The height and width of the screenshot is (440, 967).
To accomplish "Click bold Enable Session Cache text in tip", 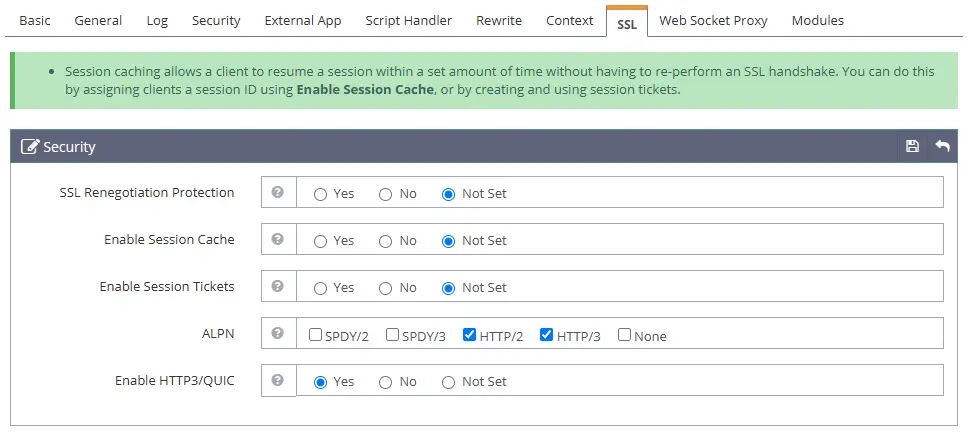I will tap(365, 89).
